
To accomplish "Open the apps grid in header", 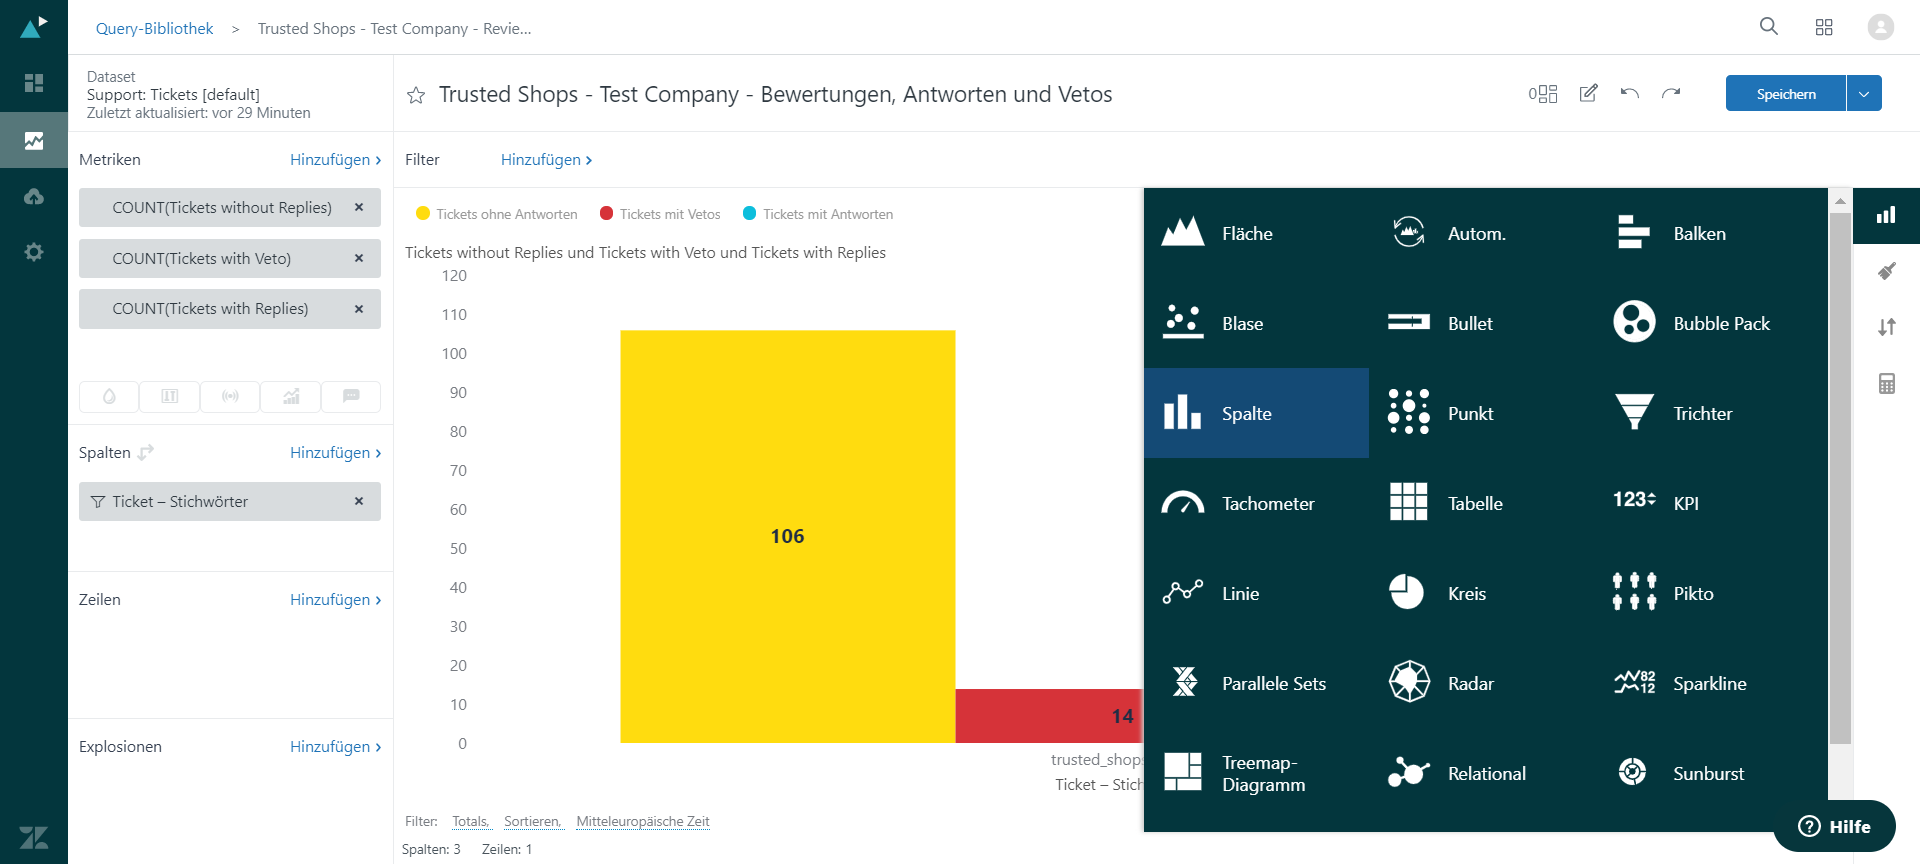I will pyautogui.click(x=1824, y=27).
